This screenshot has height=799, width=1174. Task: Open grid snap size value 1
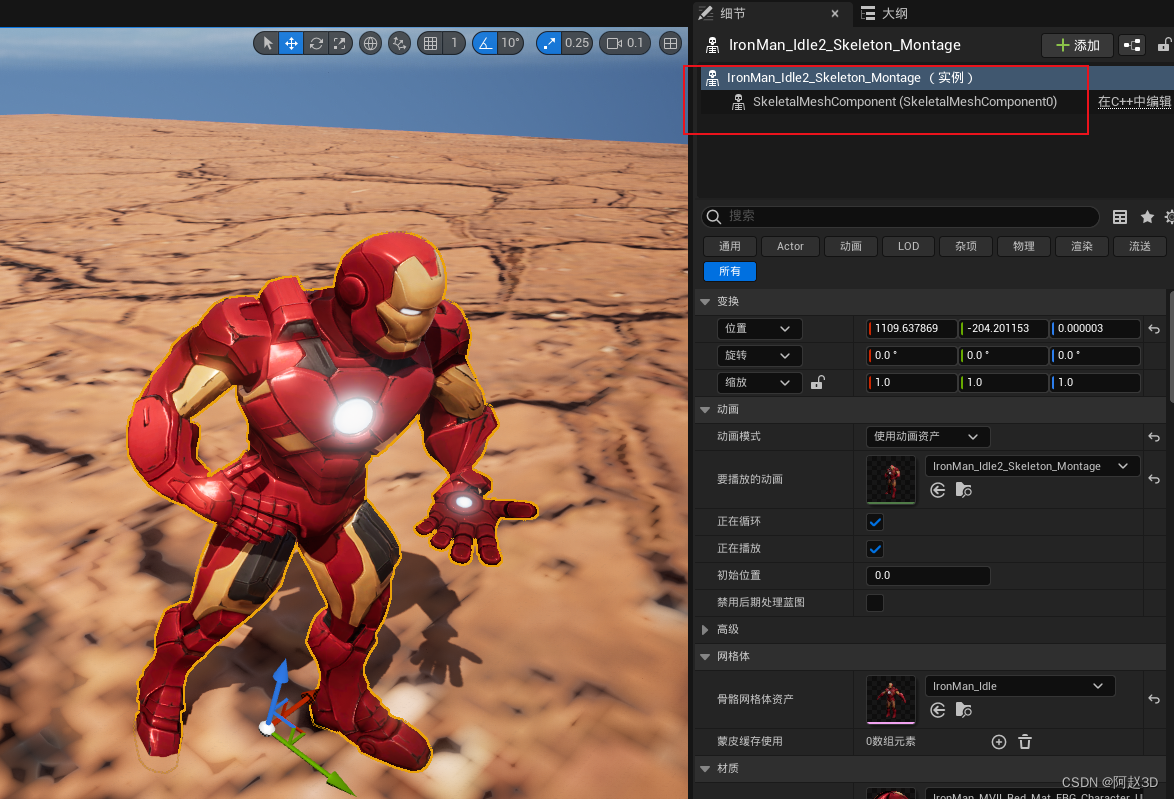coord(454,43)
